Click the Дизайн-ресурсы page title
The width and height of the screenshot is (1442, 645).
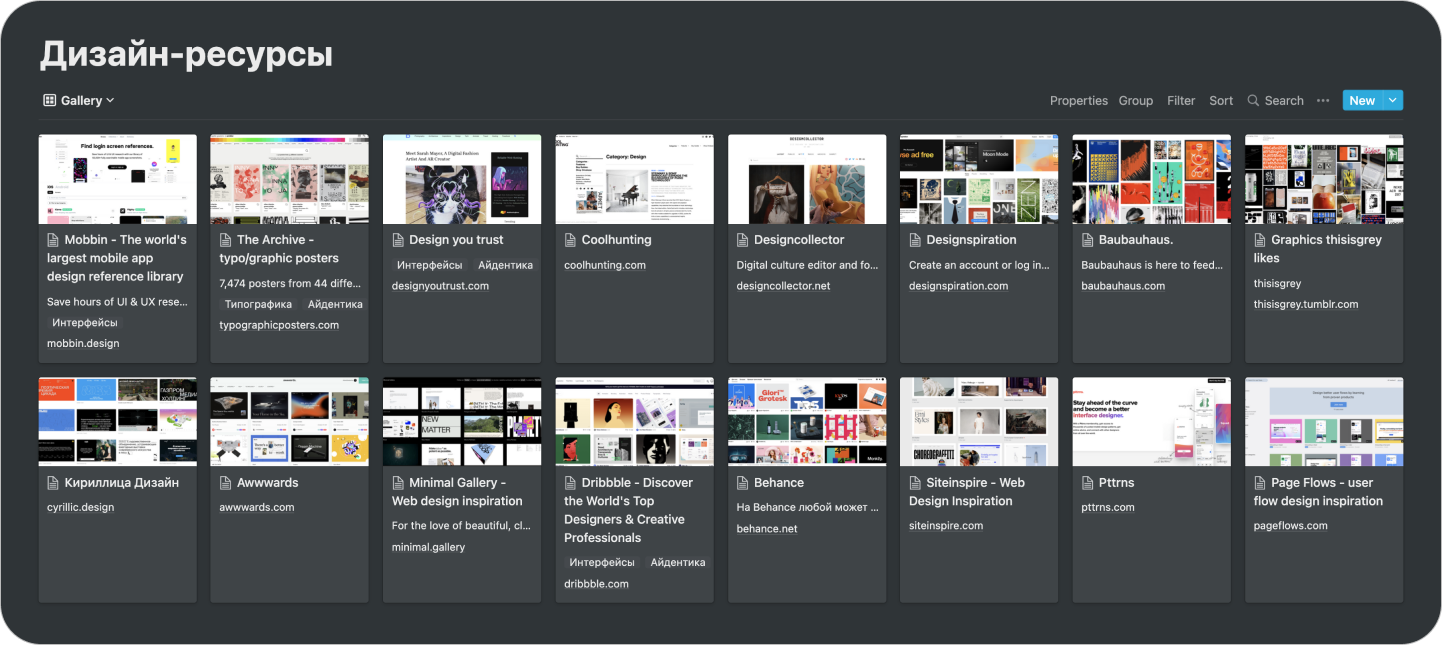(x=186, y=54)
